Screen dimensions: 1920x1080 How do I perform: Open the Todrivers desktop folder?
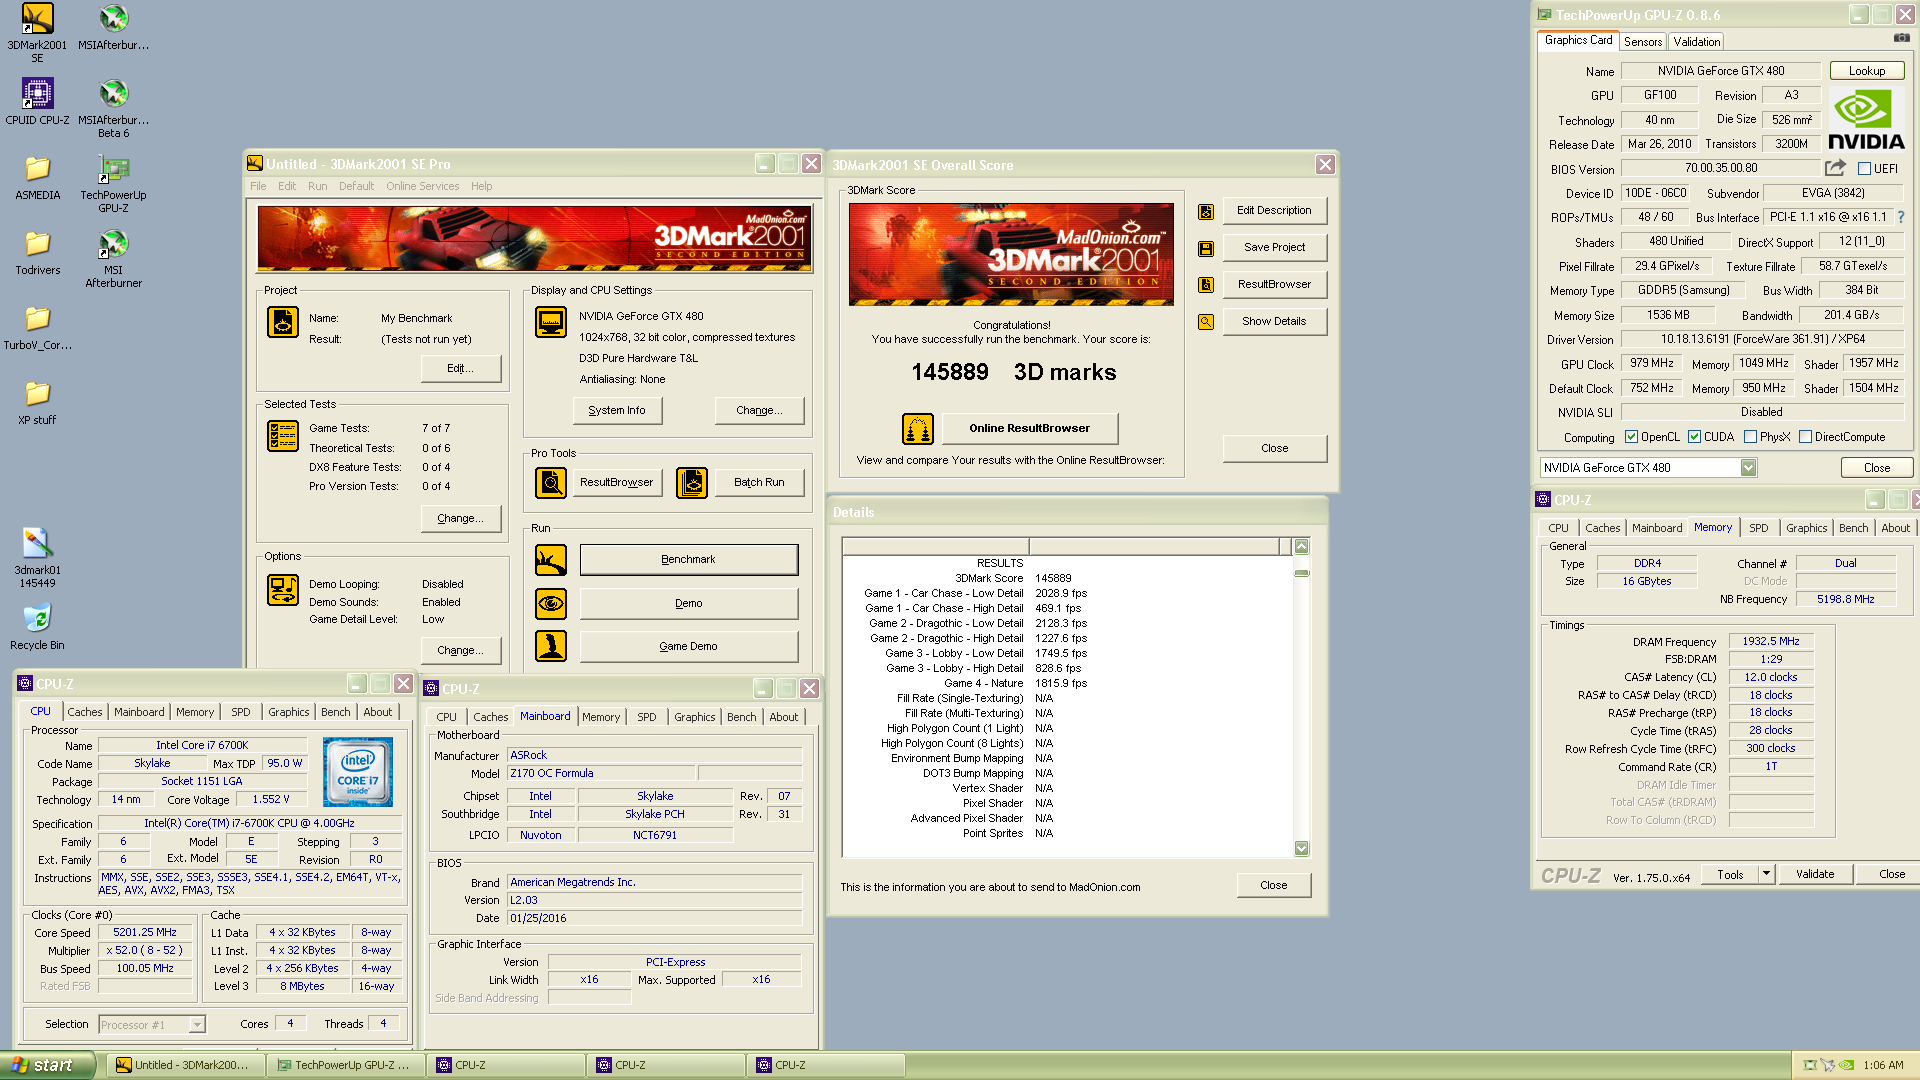[x=37, y=253]
